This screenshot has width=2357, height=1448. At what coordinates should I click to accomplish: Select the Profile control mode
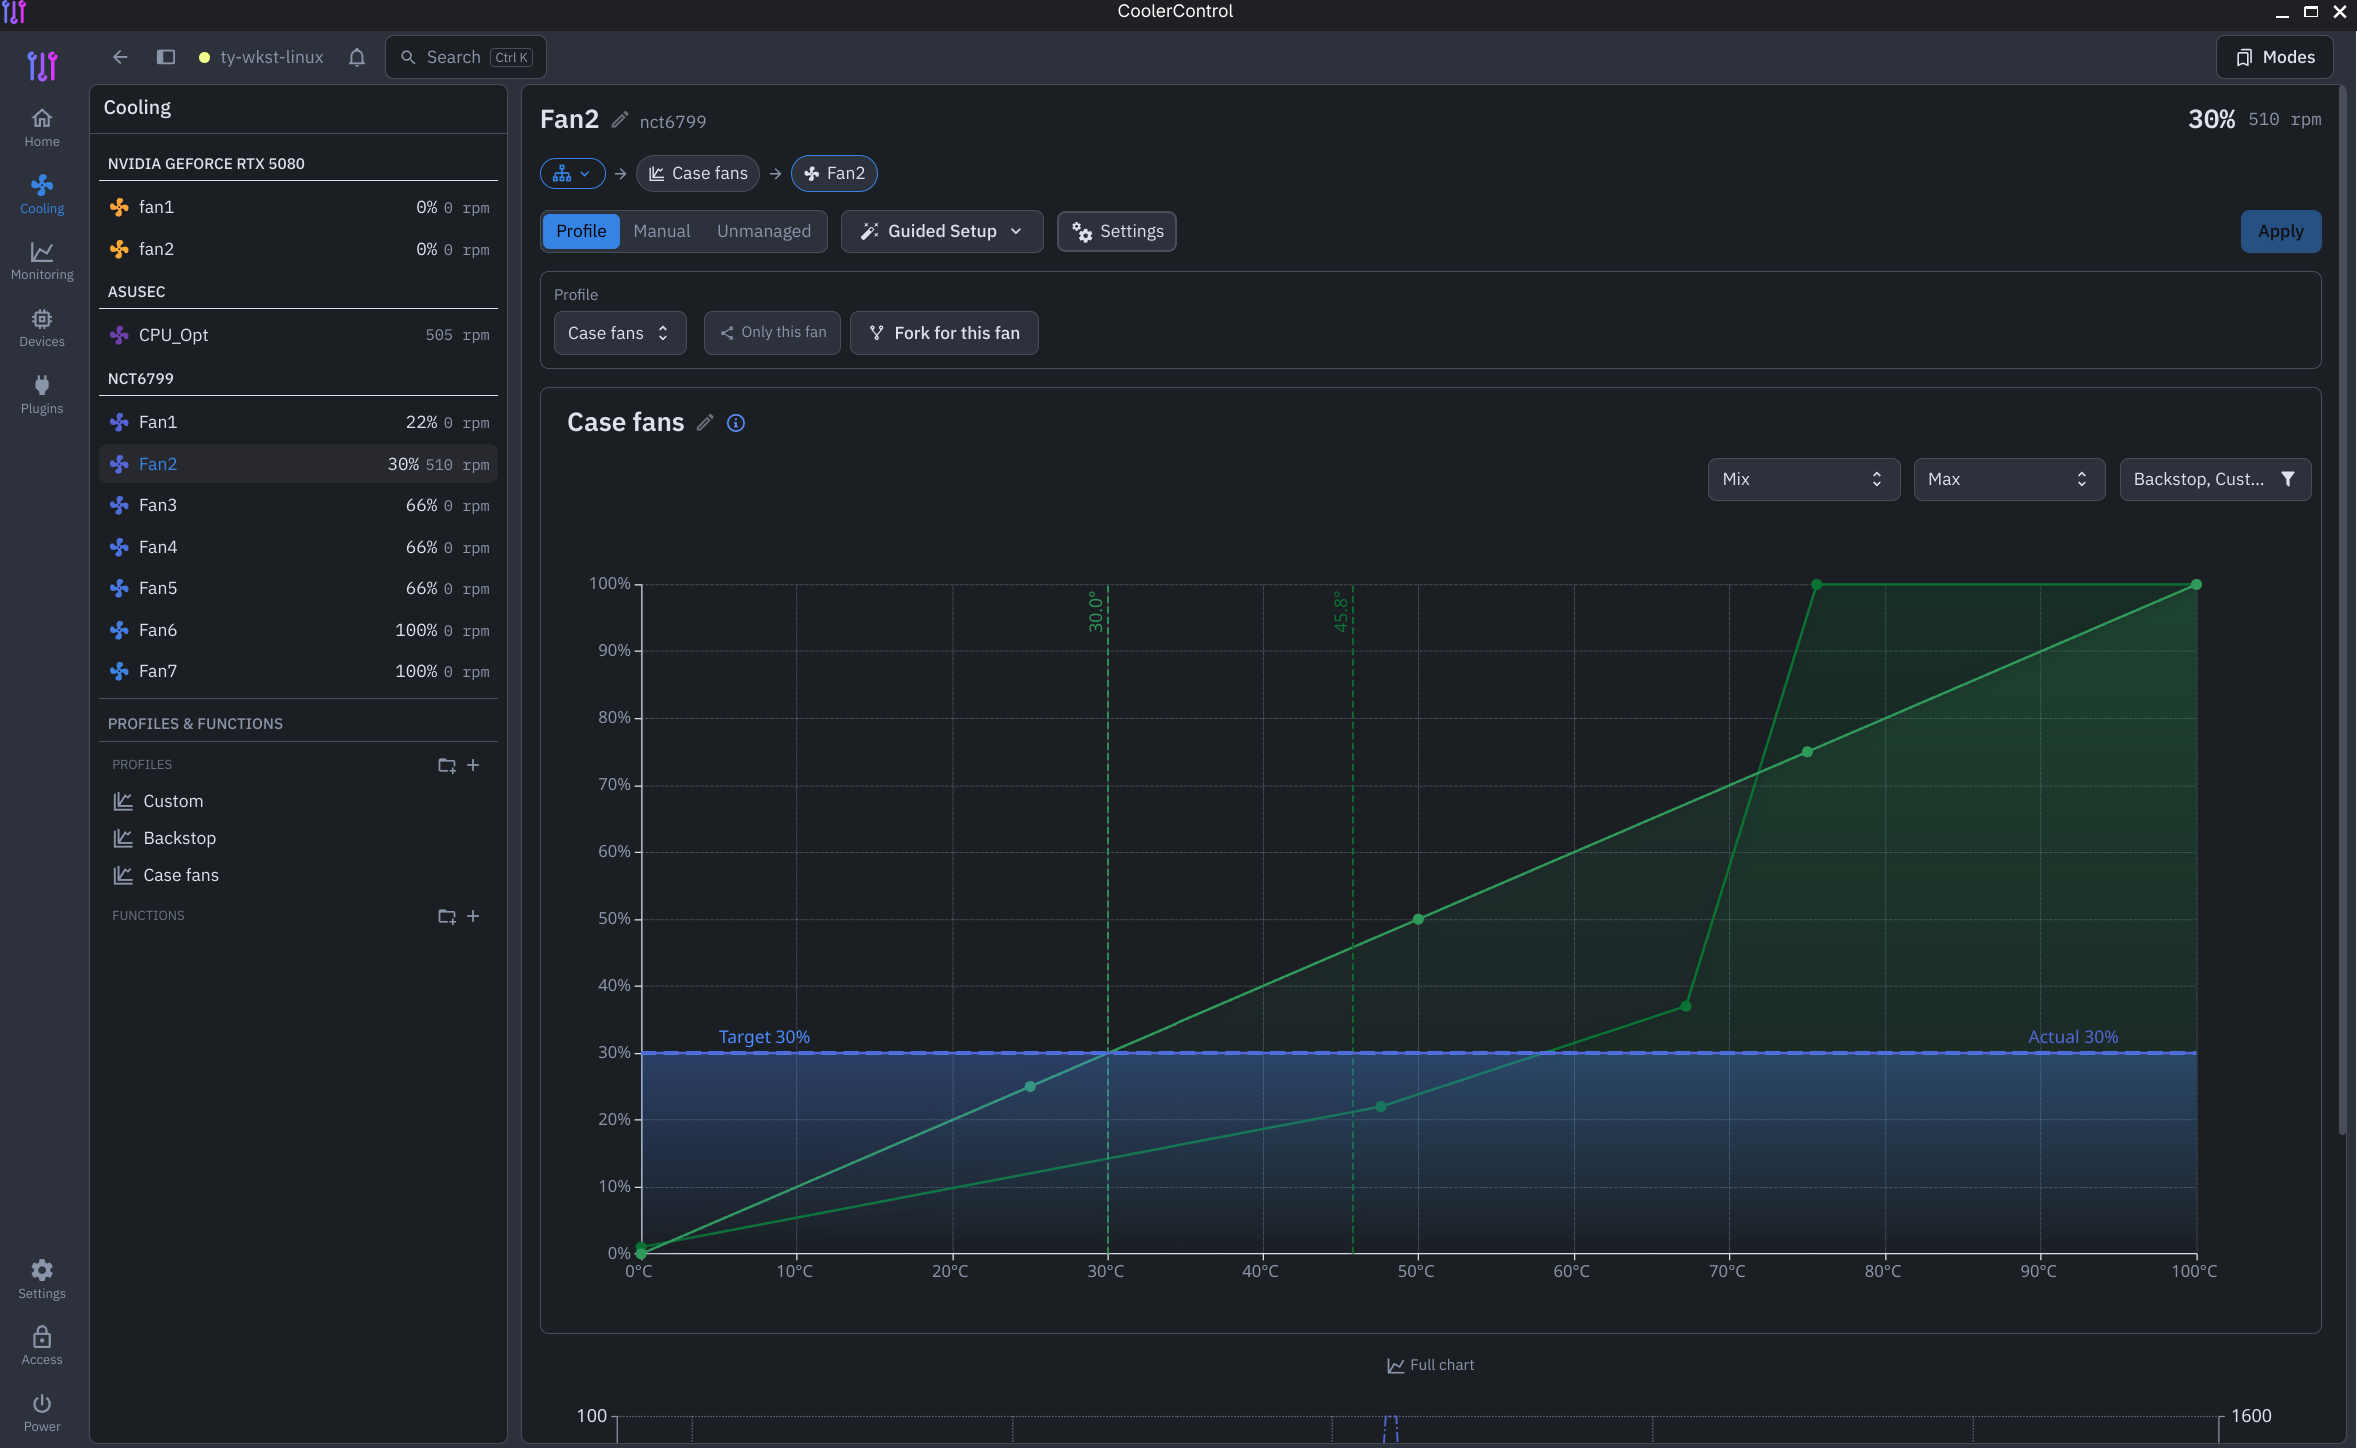coord(581,231)
